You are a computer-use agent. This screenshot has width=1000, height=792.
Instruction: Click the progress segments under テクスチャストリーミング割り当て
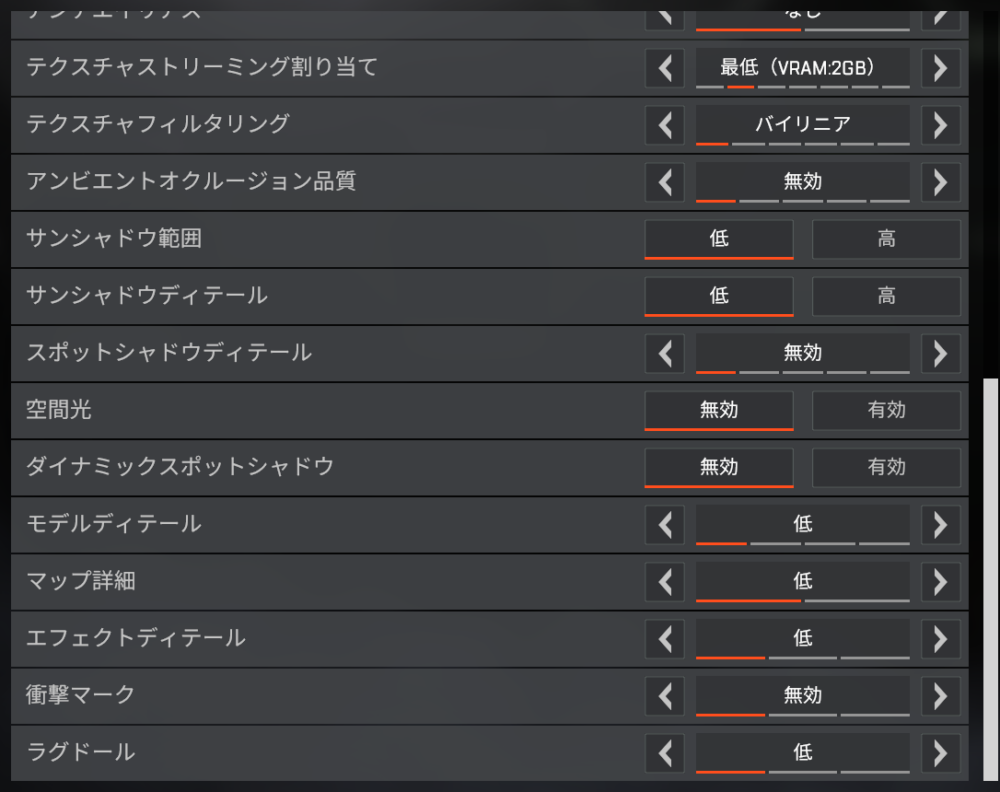[x=802, y=88]
